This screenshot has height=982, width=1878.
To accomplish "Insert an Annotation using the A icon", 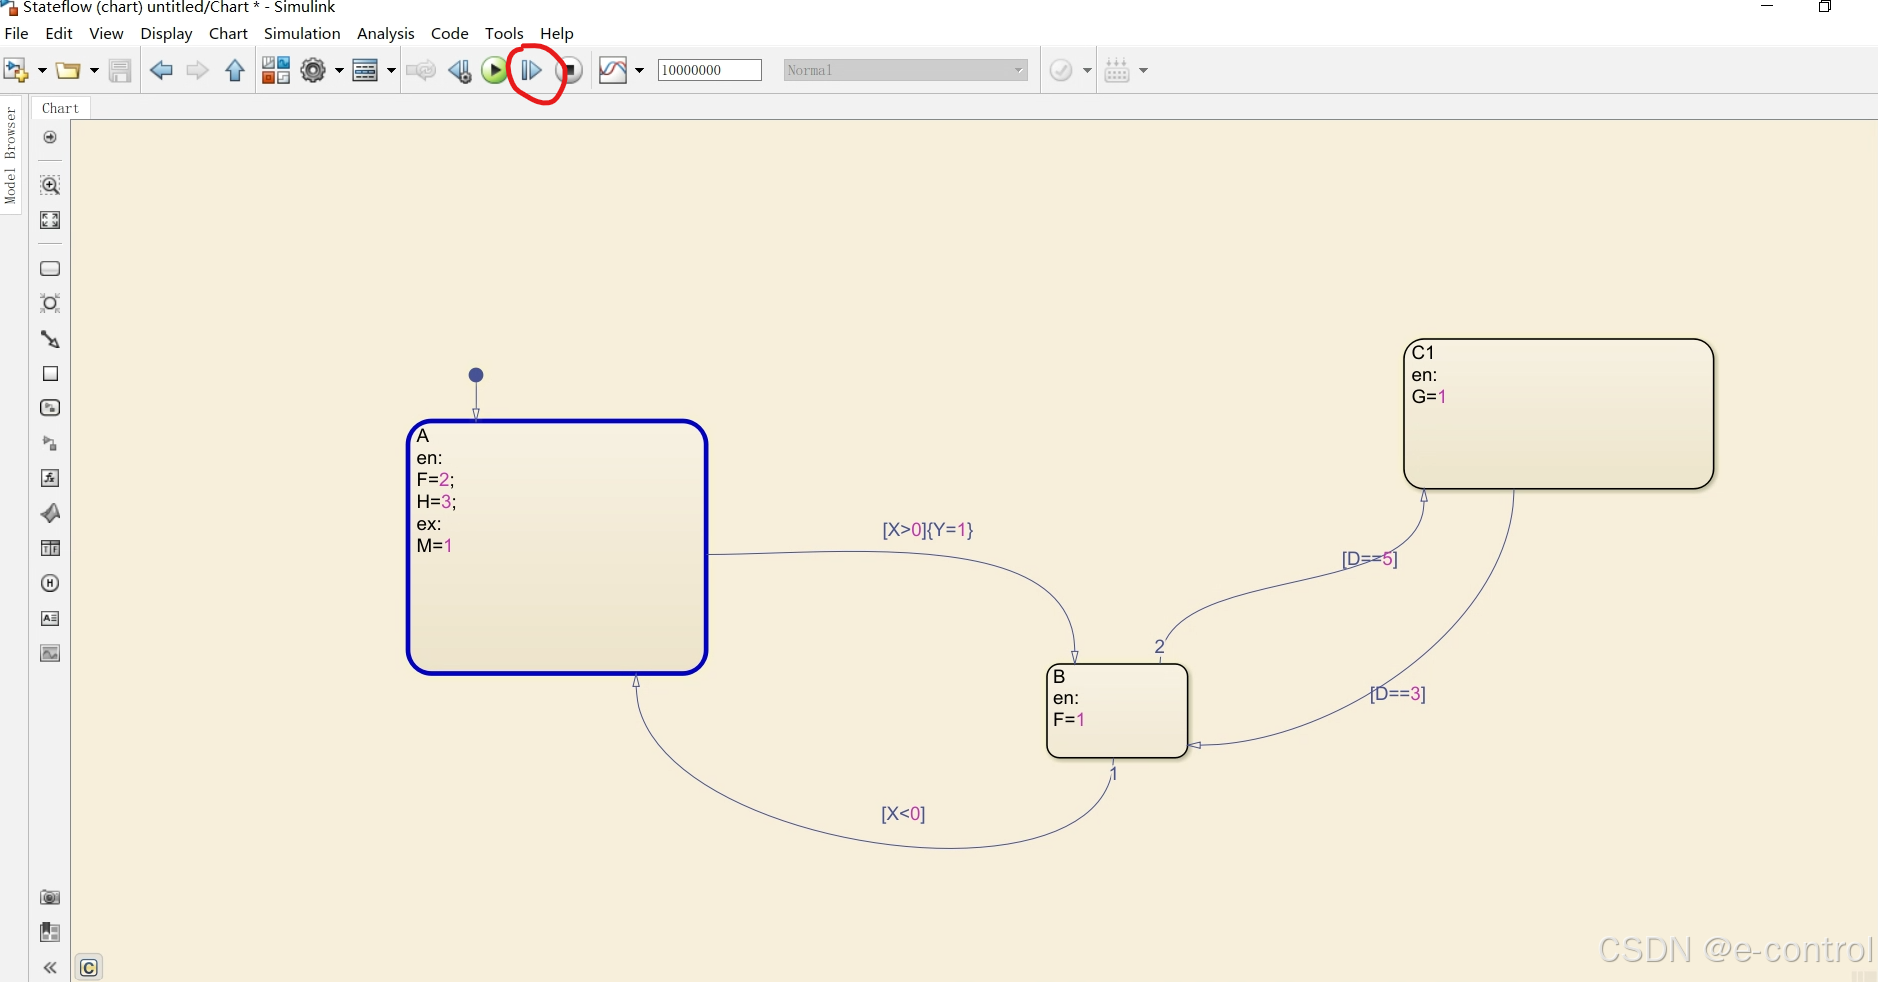I will click(x=49, y=618).
